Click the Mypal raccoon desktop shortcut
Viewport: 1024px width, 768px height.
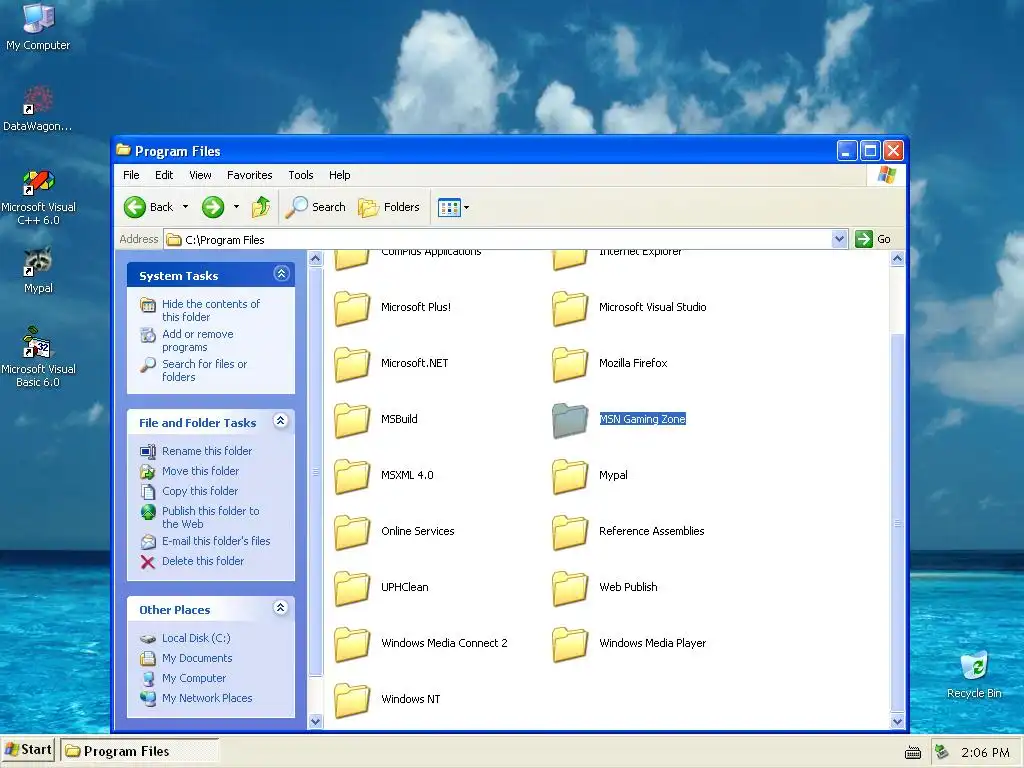point(38,270)
